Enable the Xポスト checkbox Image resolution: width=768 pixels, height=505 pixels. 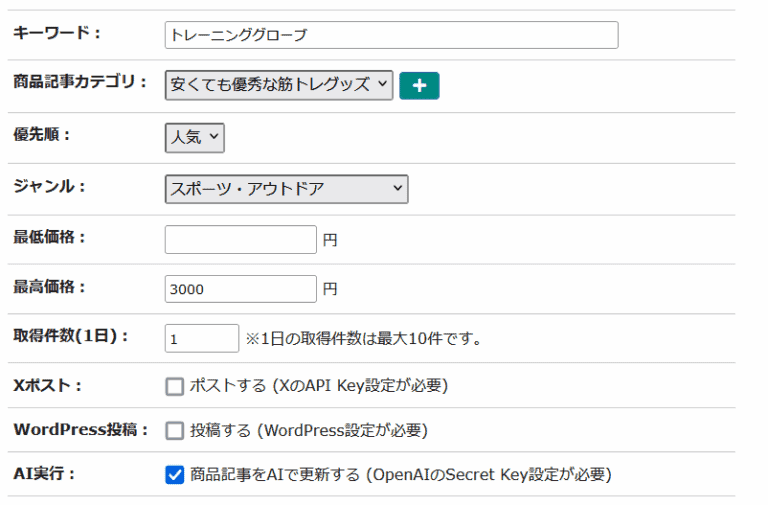[175, 386]
